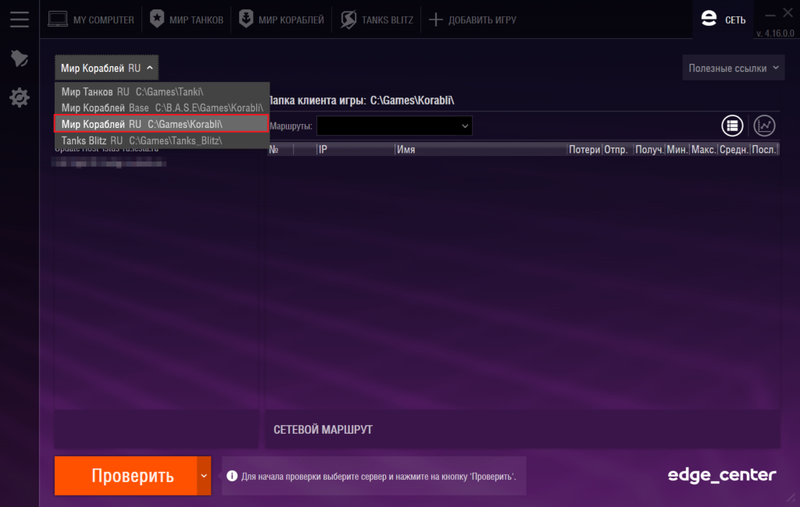Close the application window
Image resolution: width=800 pixels, height=507 pixels.
point(788,13)
